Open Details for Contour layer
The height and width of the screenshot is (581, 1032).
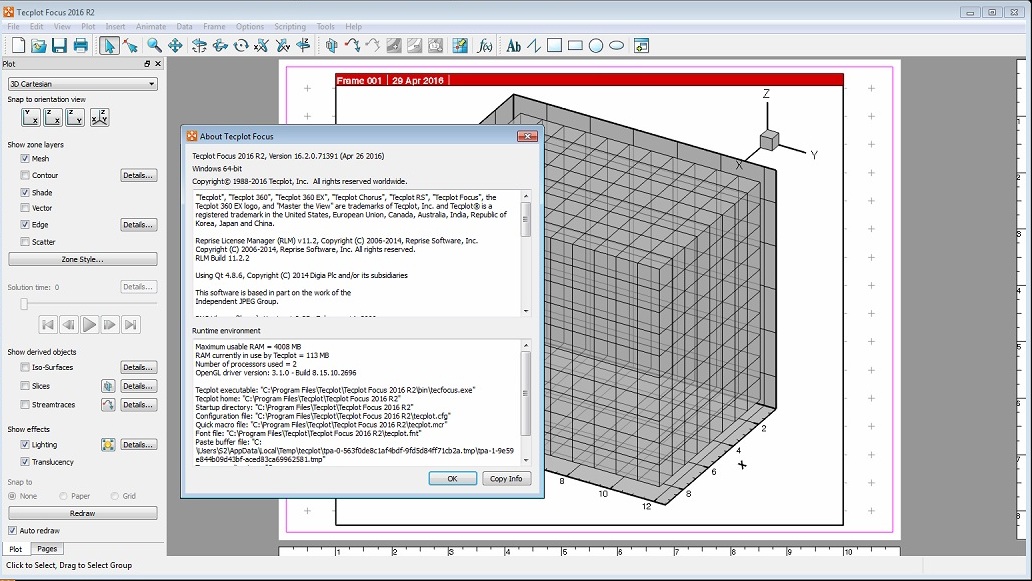pos(138,176)
